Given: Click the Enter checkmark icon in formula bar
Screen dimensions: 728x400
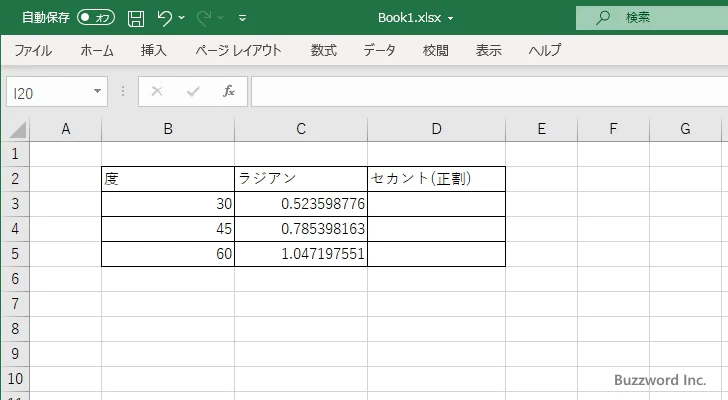Looking at the screenshot, I should pyautogui.click(x=193, y=91).
